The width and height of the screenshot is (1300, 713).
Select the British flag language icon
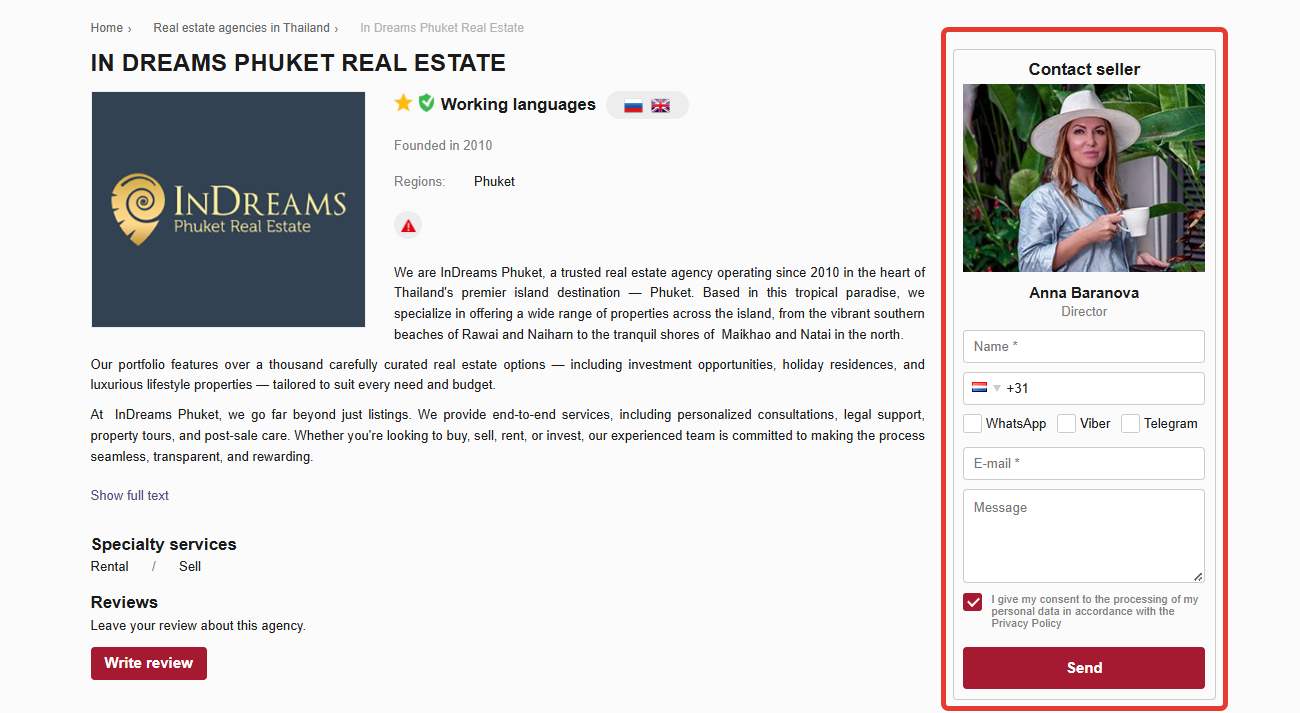click(660, 105)
